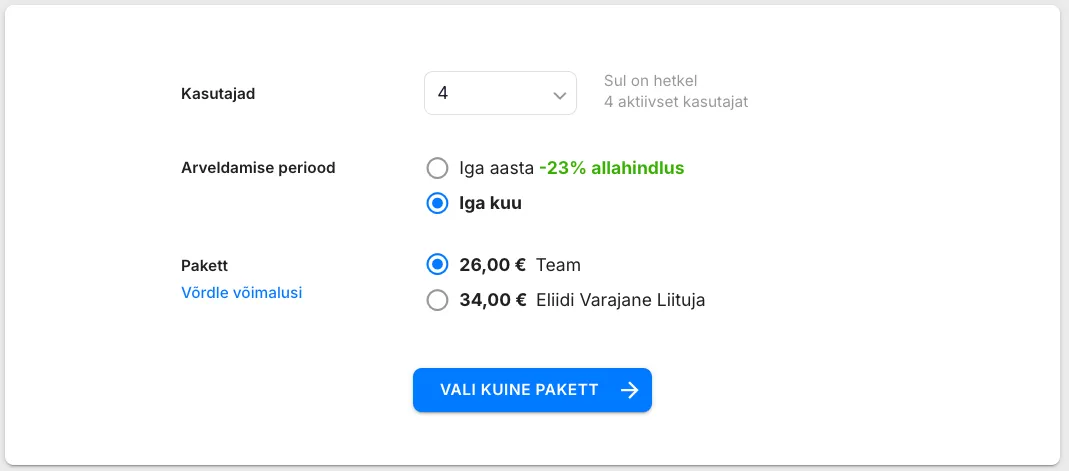Screen dimensions: 1069x471
Task: Click the bold Iga kuu label
Action: [490, 203]
